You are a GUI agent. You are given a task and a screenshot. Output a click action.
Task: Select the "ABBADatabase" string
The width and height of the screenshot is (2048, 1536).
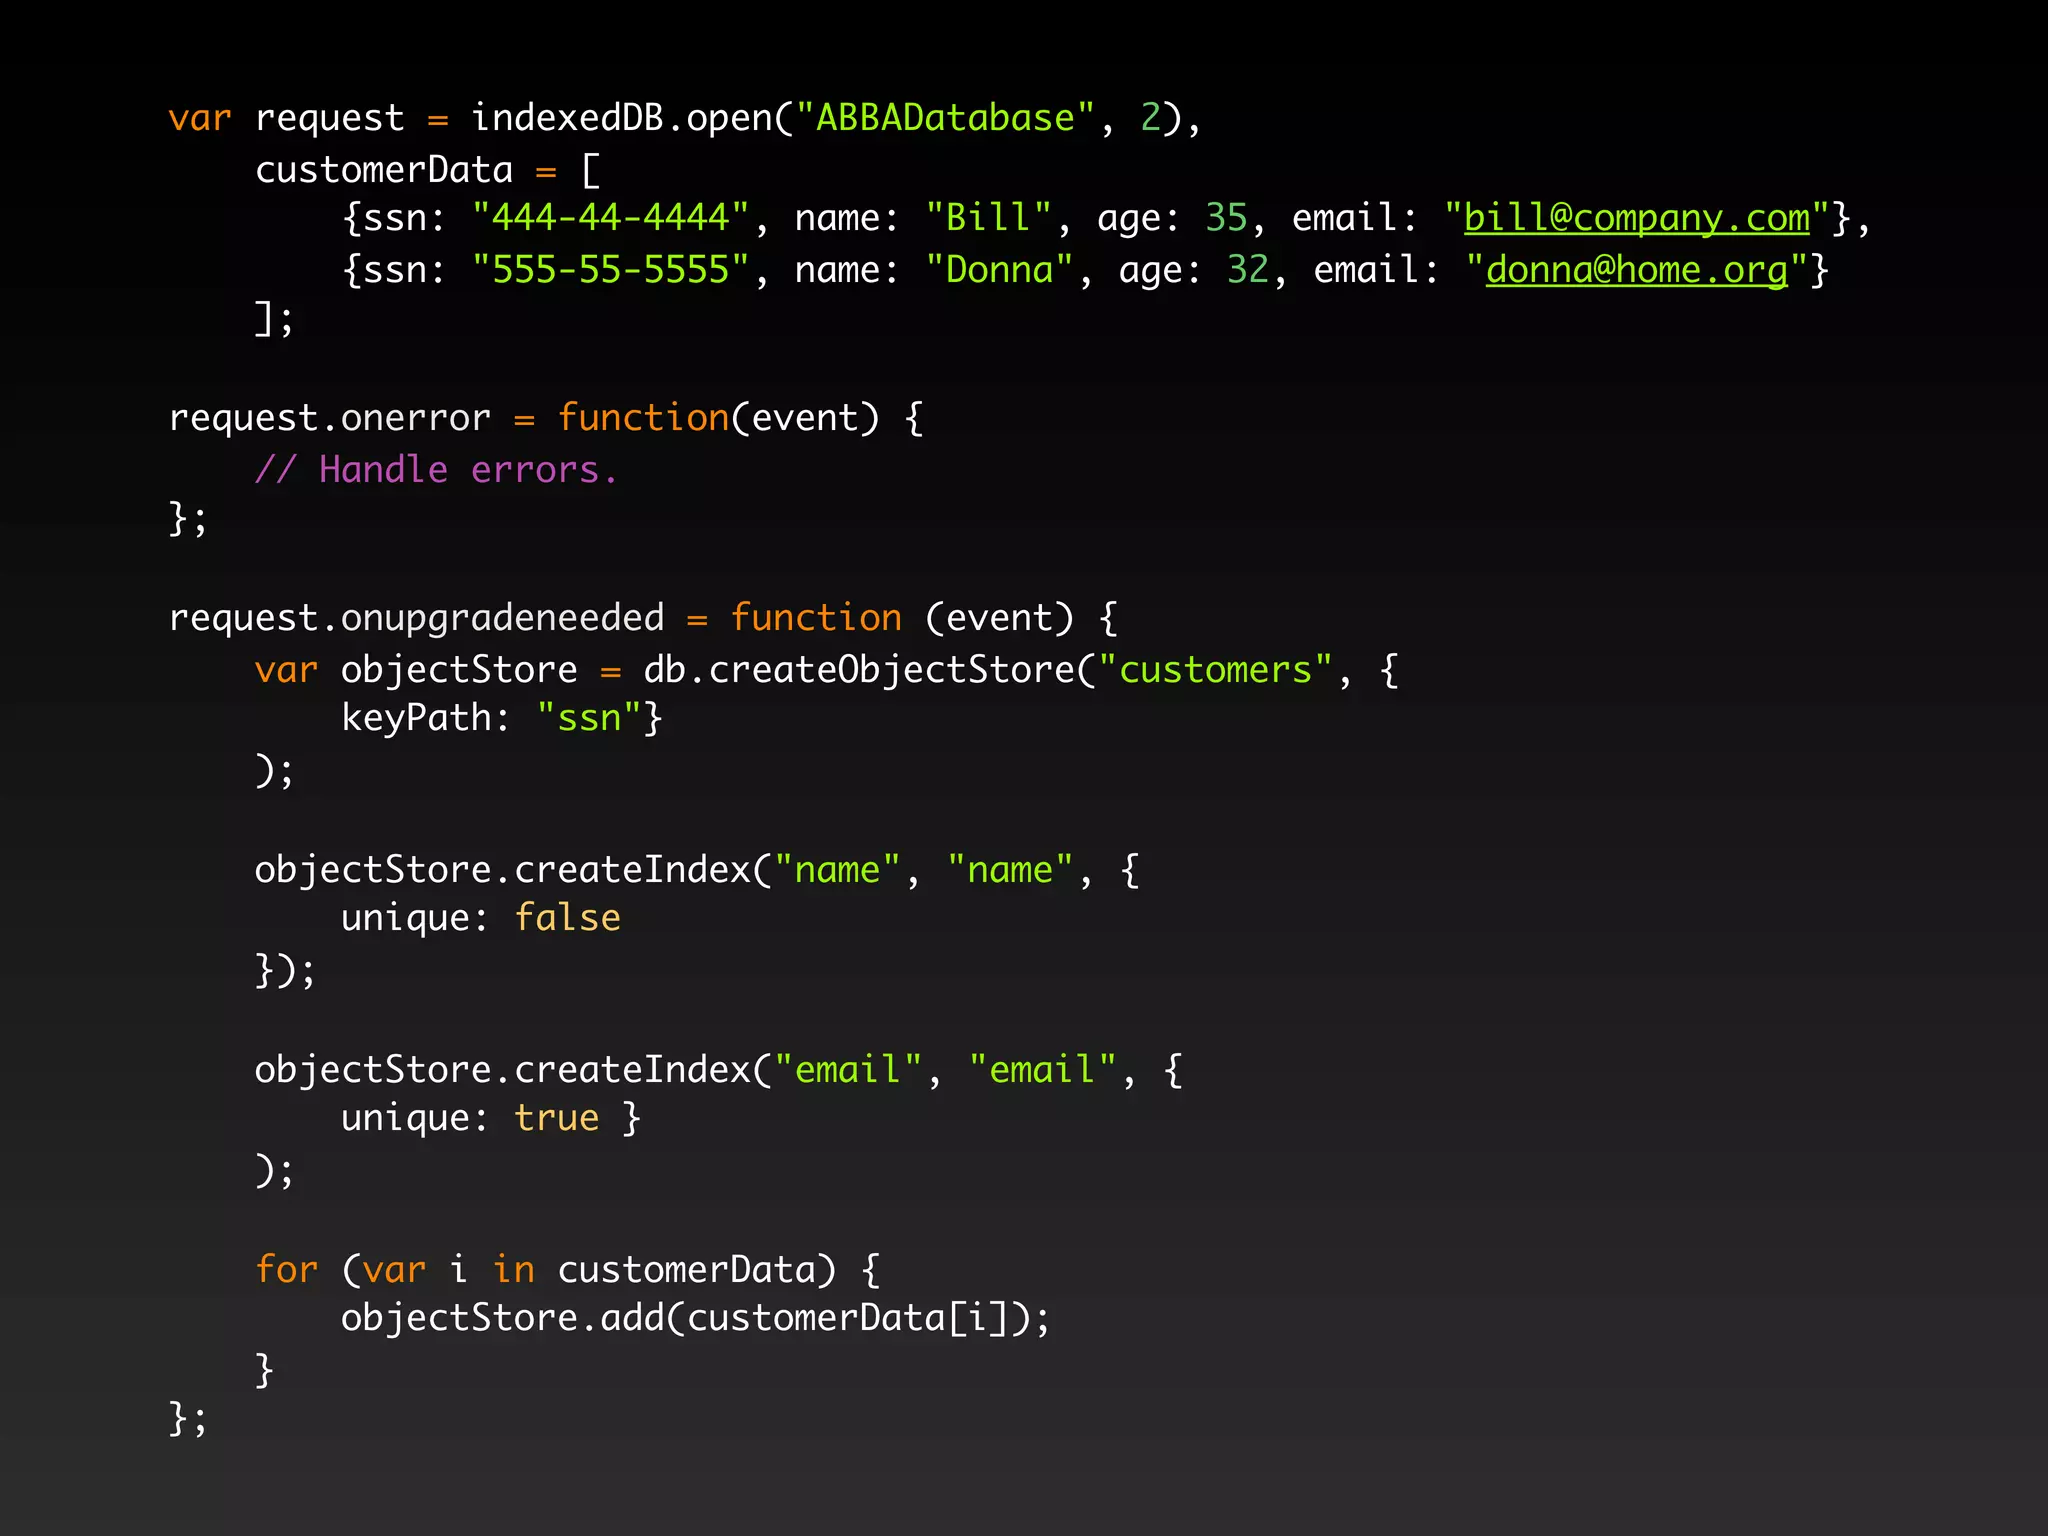[945, 118]
